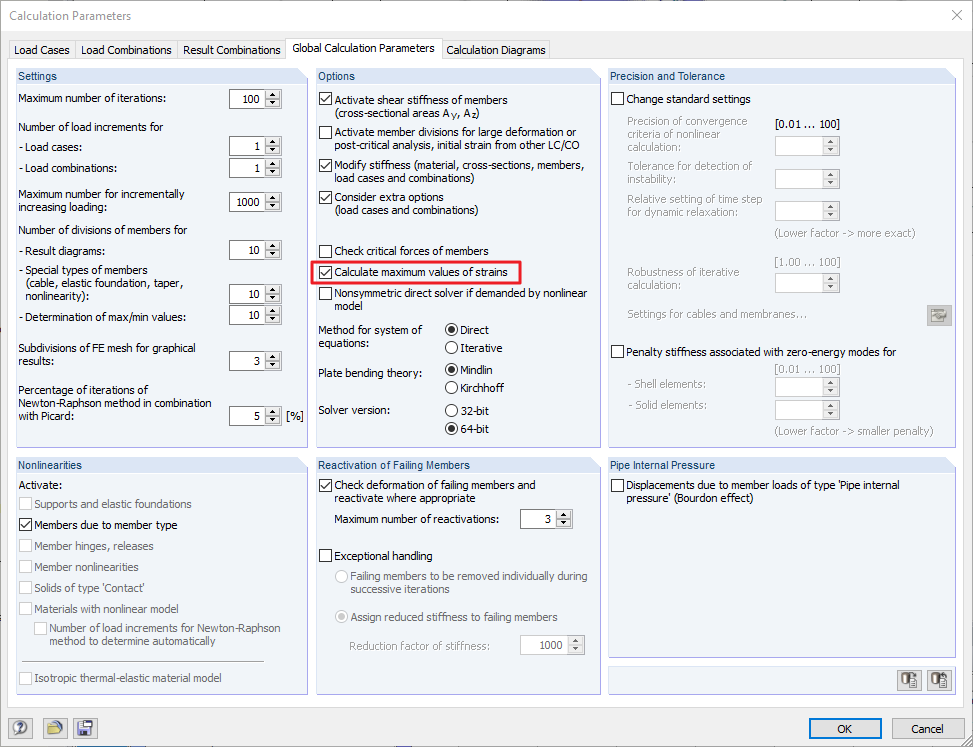Confirm changes with the OK button

click(845, 728)
